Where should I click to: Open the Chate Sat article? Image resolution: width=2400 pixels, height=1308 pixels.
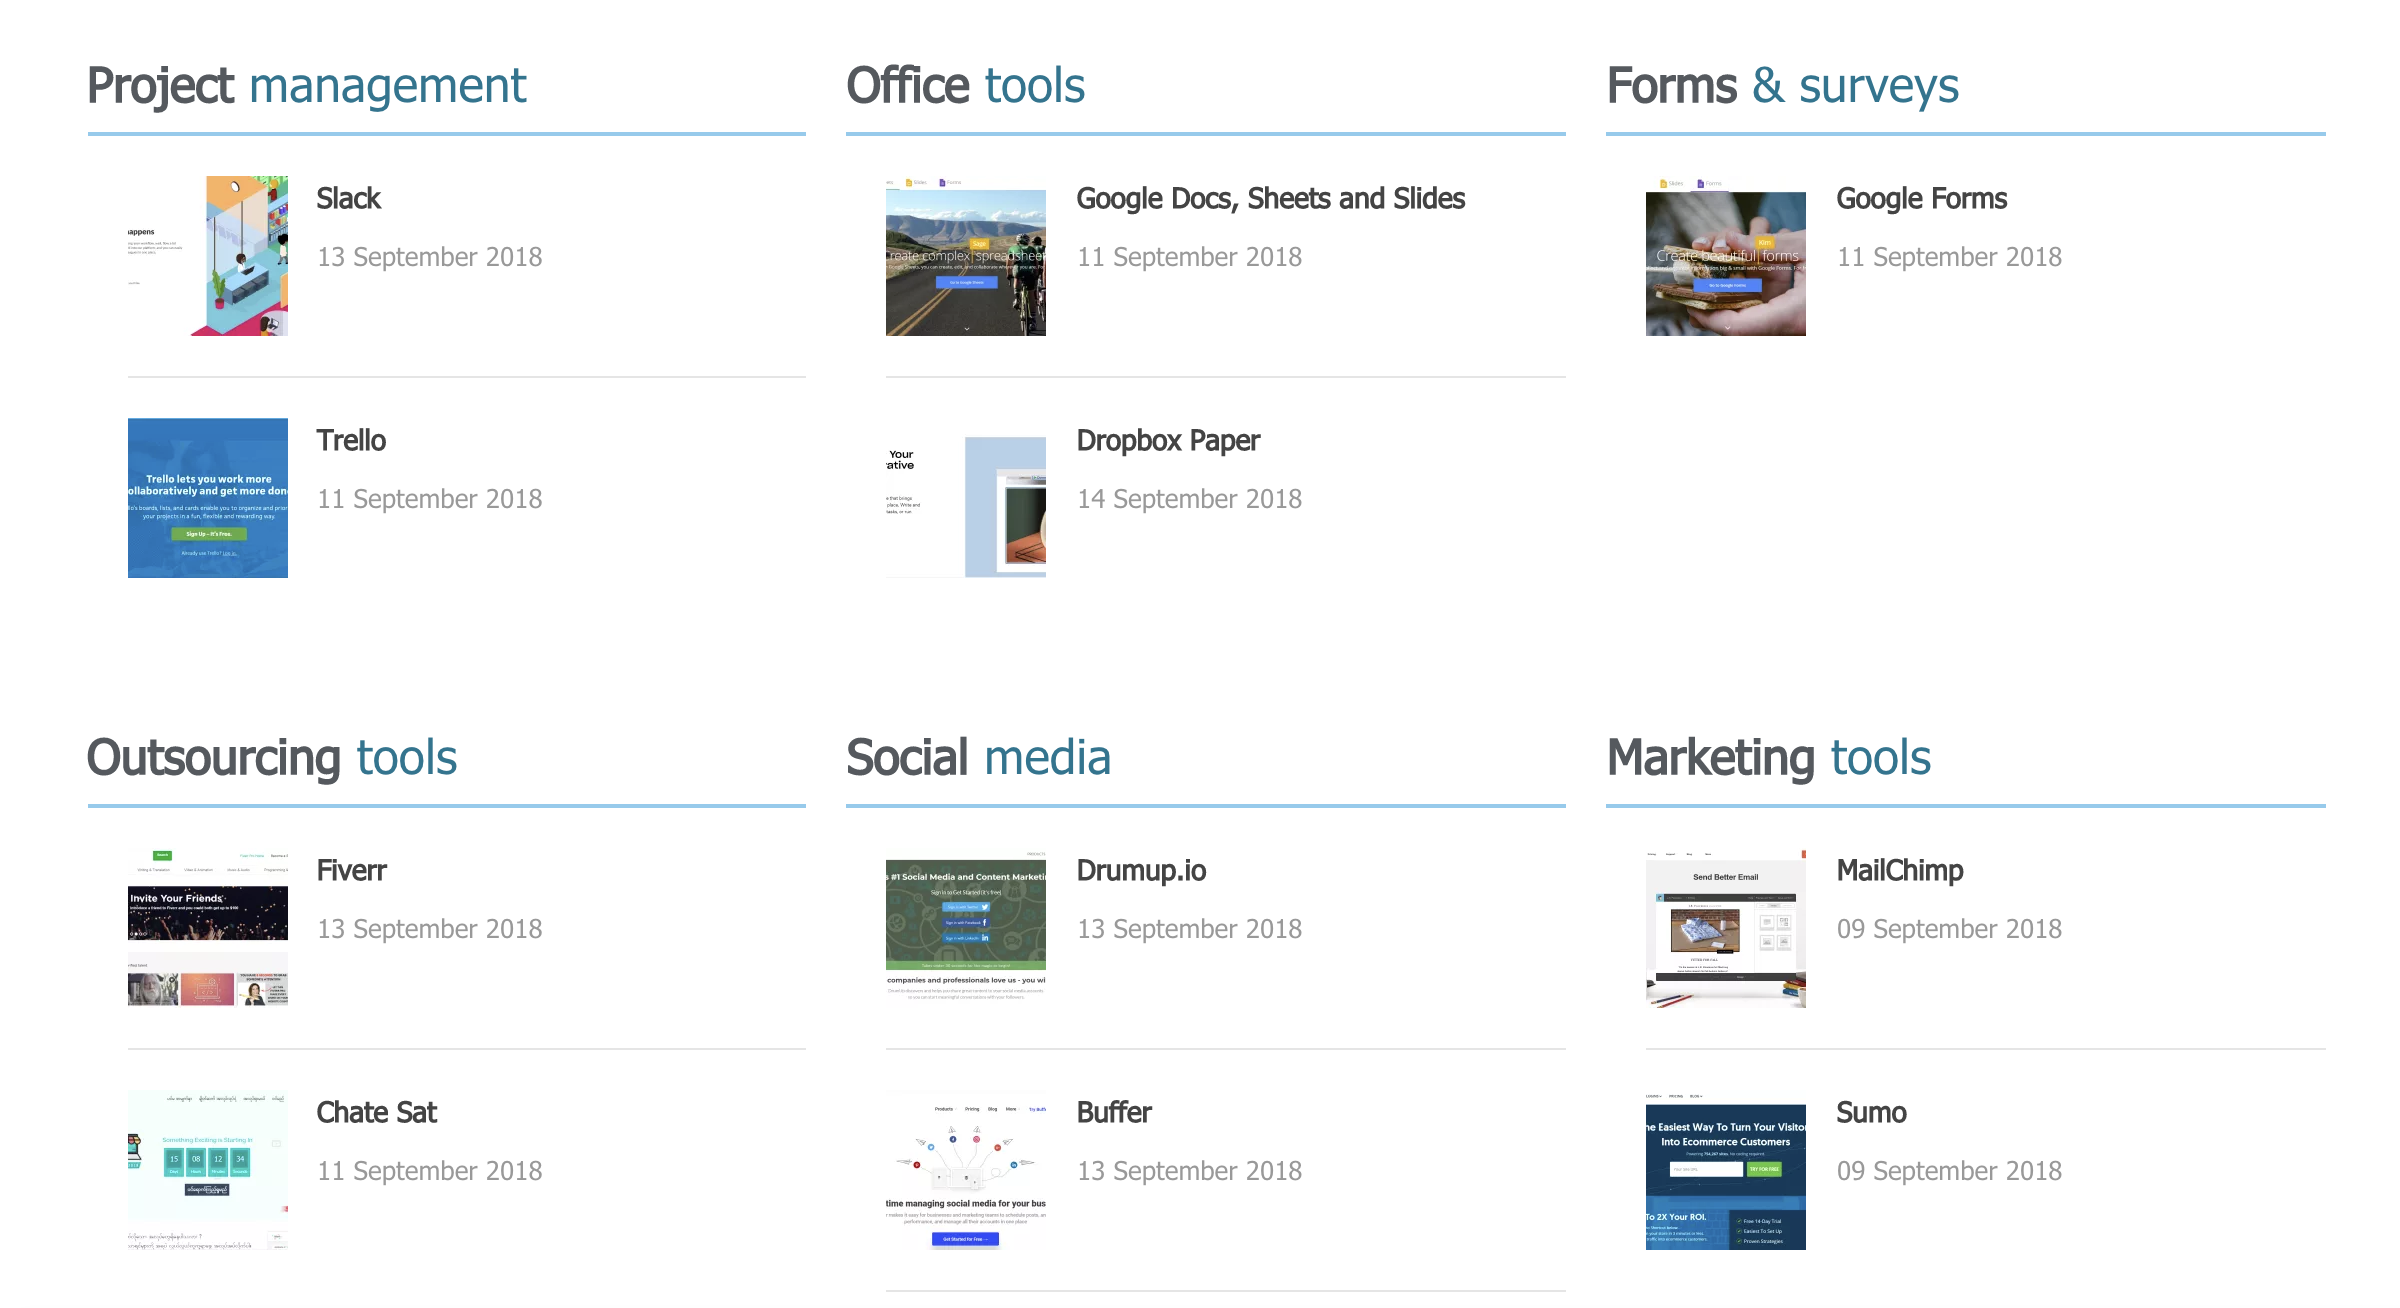click(x=377, y=1112)
